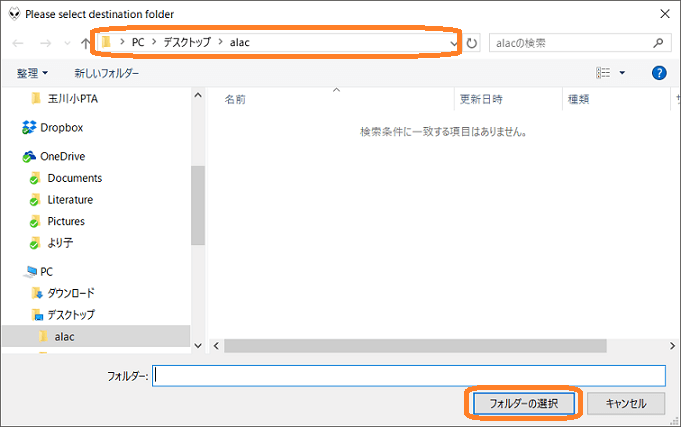Close the destination folder dialog

pyautogui.click(x=664, y=14)
